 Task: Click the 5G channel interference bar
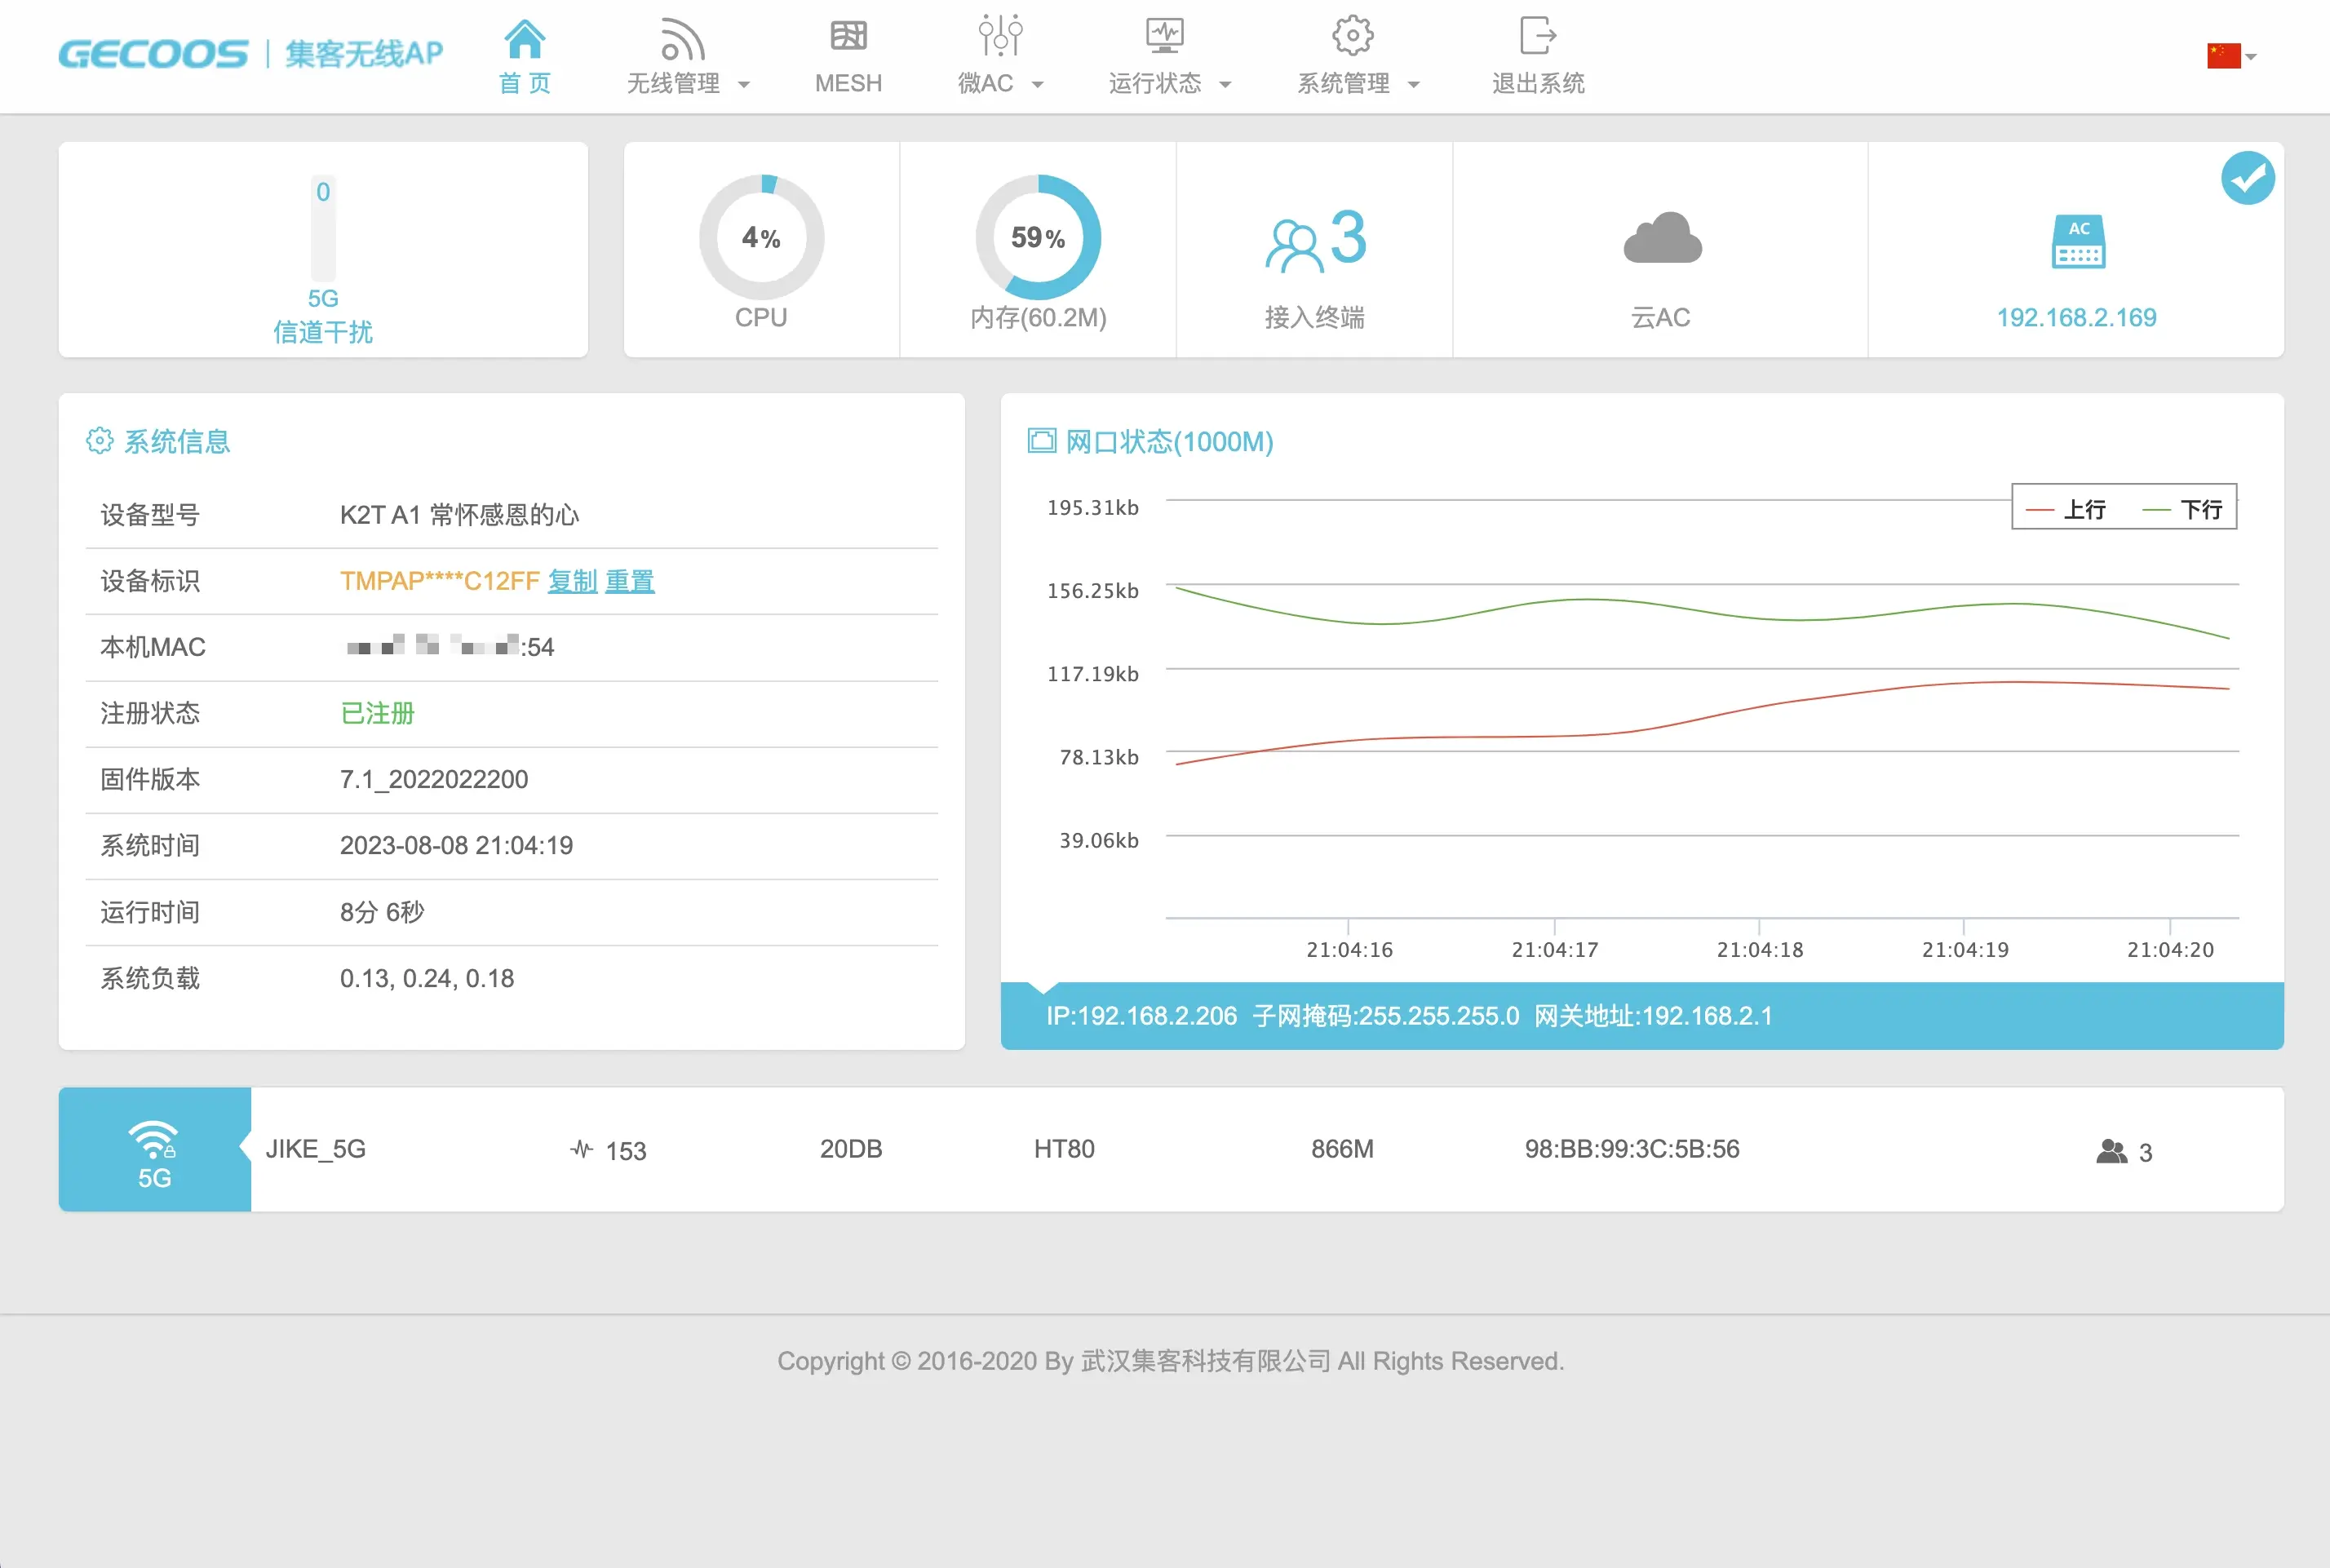323,232
